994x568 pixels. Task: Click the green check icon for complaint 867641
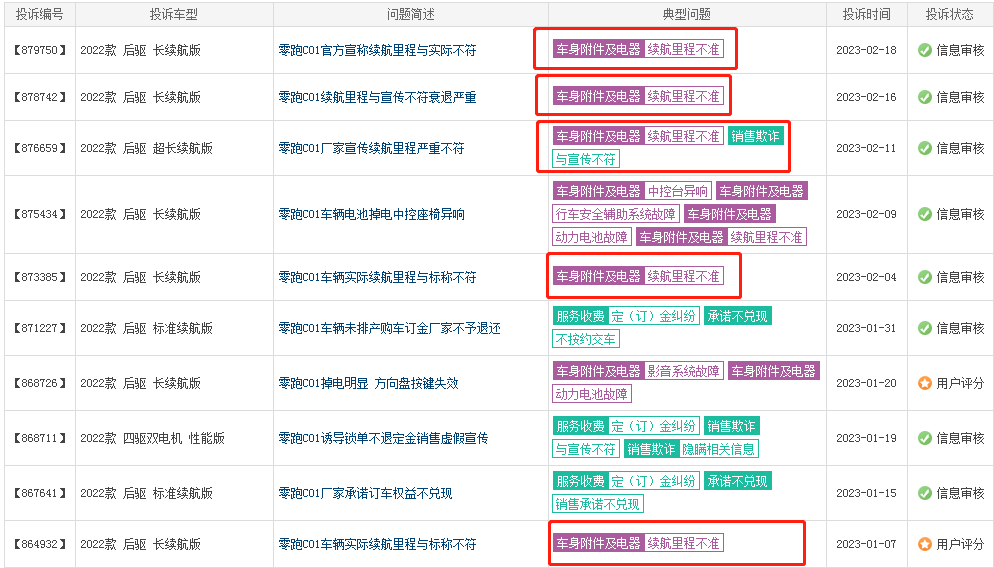925,493
